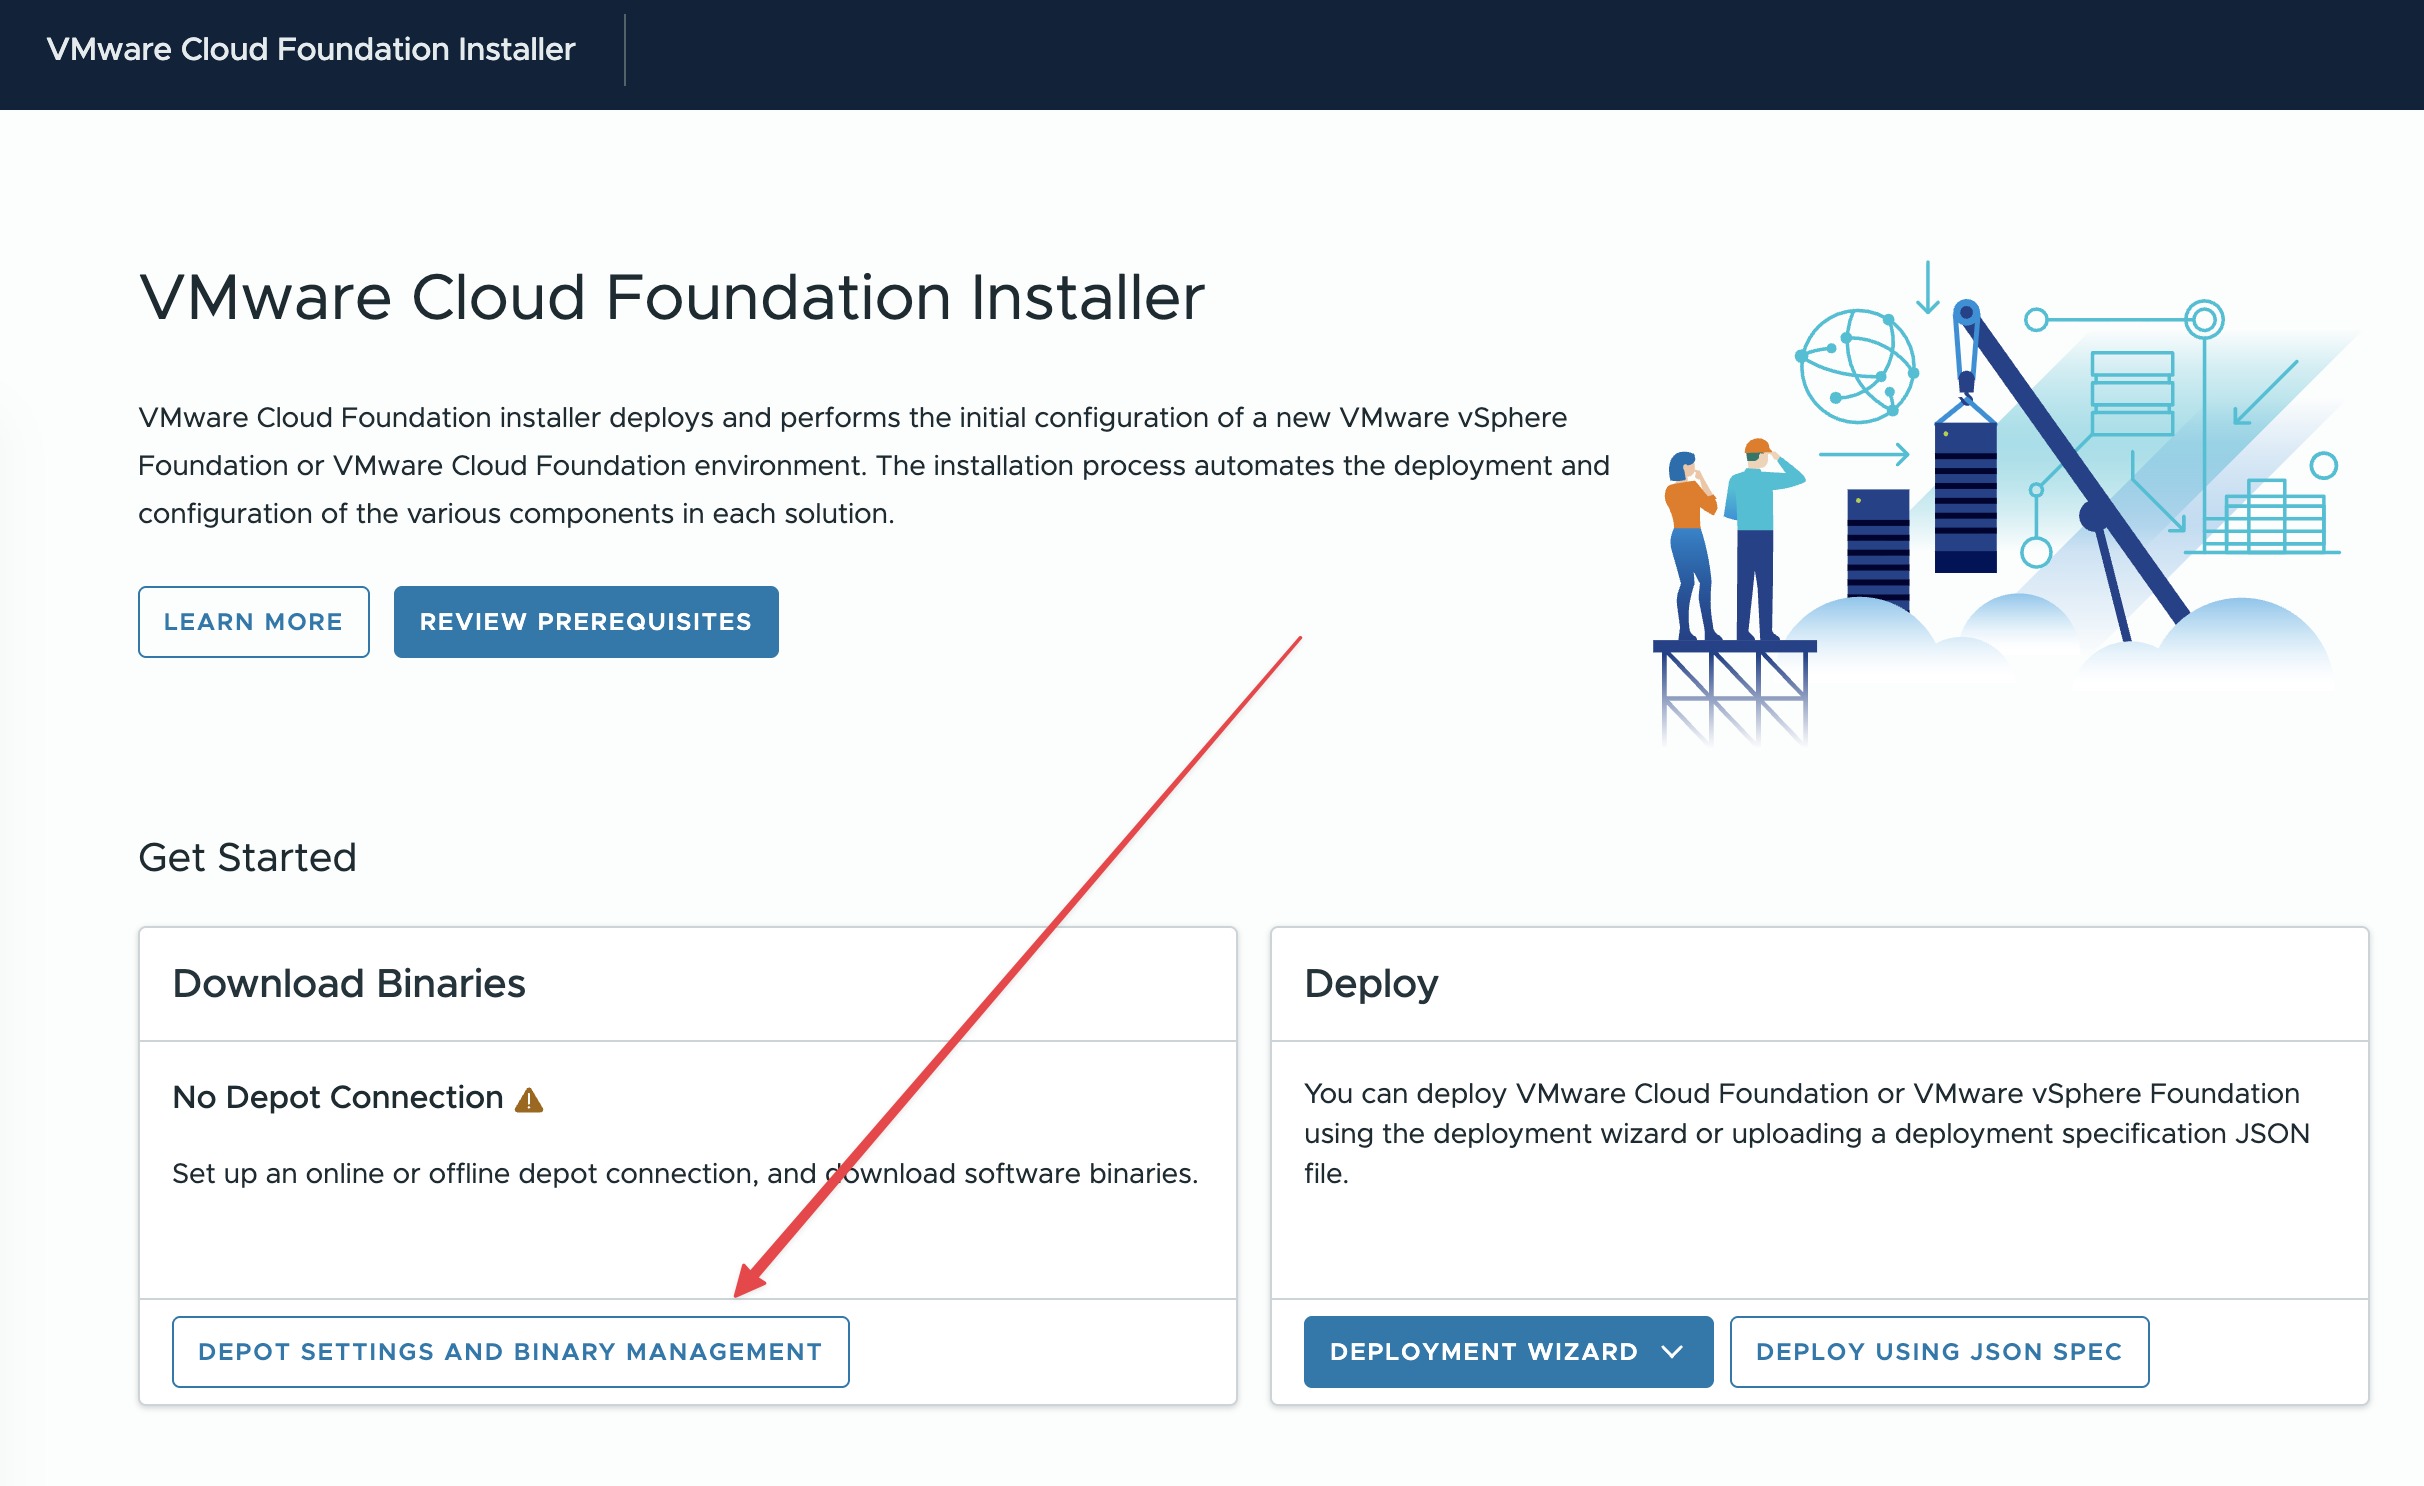Click the header title VMware Cloud Foundation Installer
Image resolution: width=2424 pixels, height=1486 pixels.
311,49
